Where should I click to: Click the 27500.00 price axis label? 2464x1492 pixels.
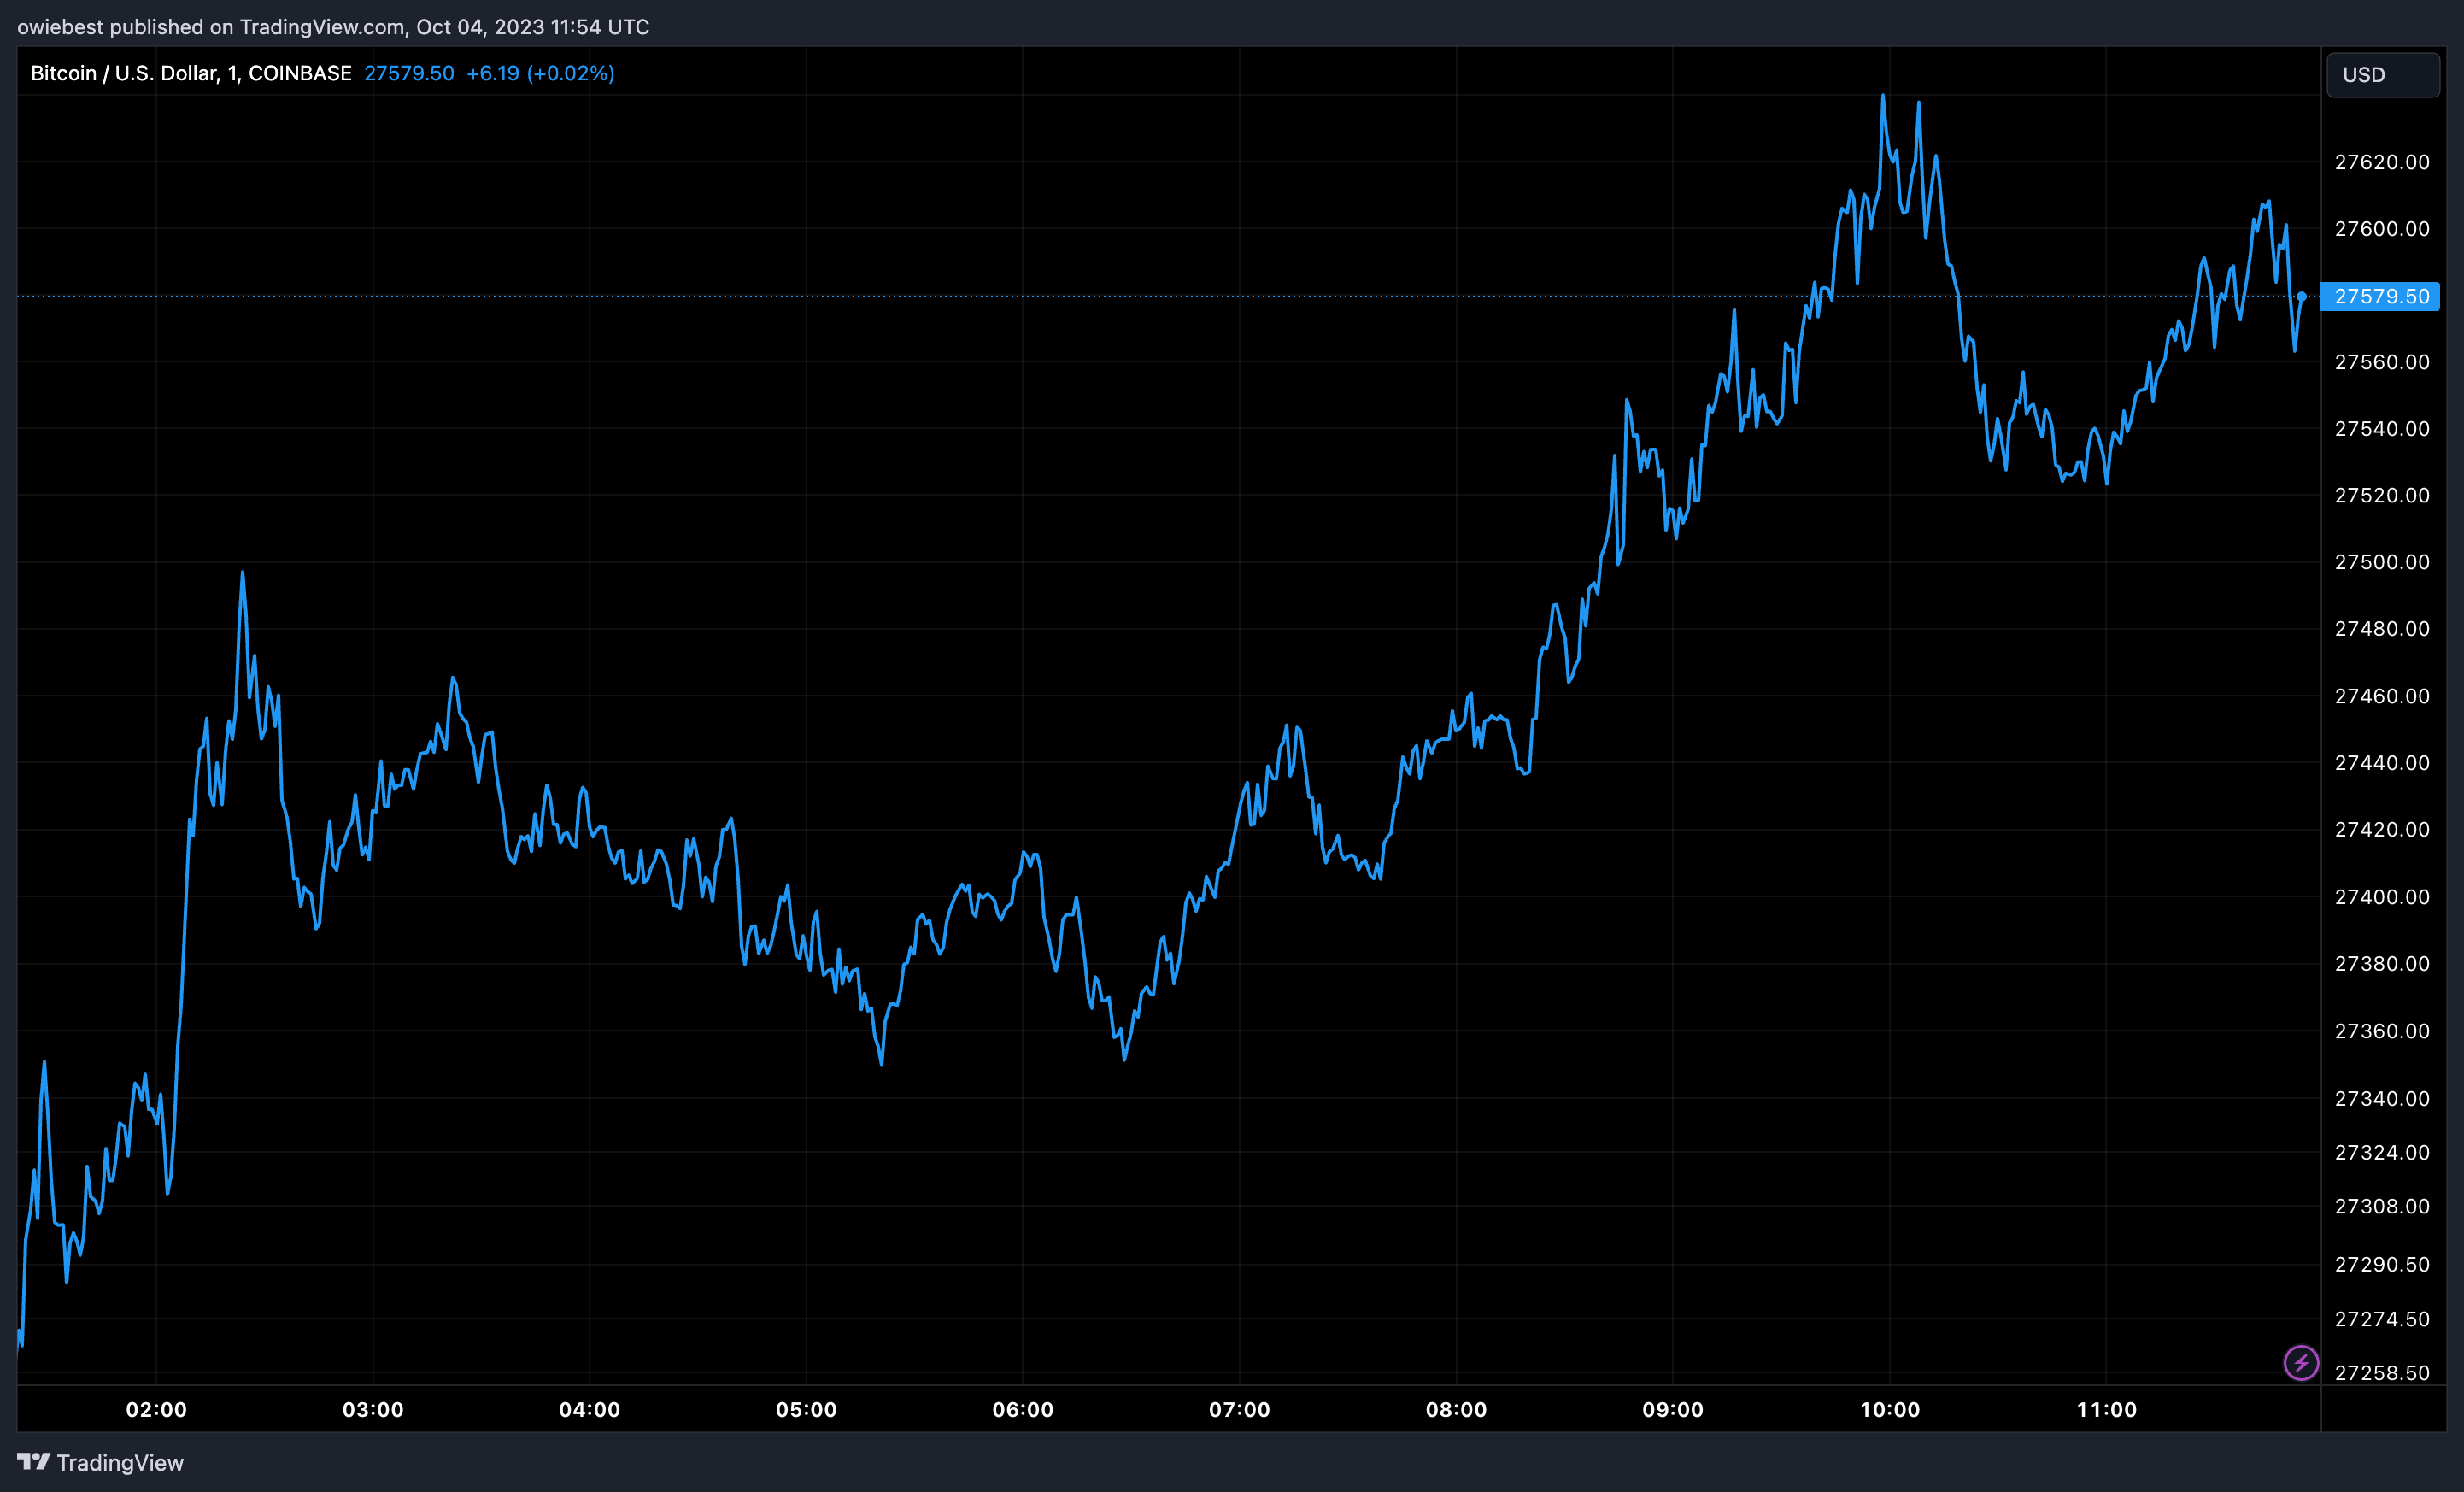point(2381,562)
